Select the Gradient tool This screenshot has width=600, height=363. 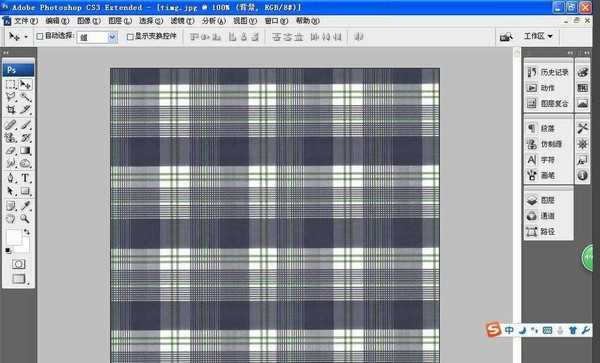(26, 151)
